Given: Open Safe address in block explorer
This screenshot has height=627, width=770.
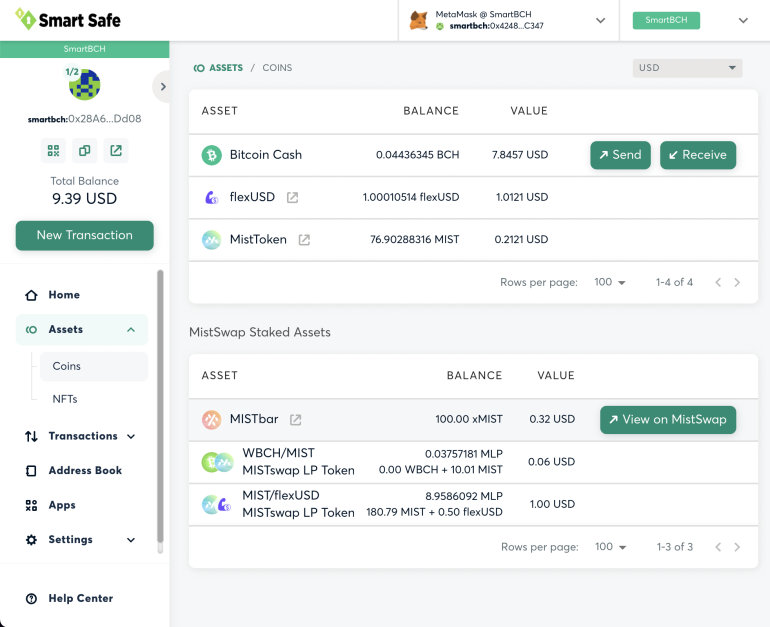Looking at the screenshot, I should (x=116, y=150).
